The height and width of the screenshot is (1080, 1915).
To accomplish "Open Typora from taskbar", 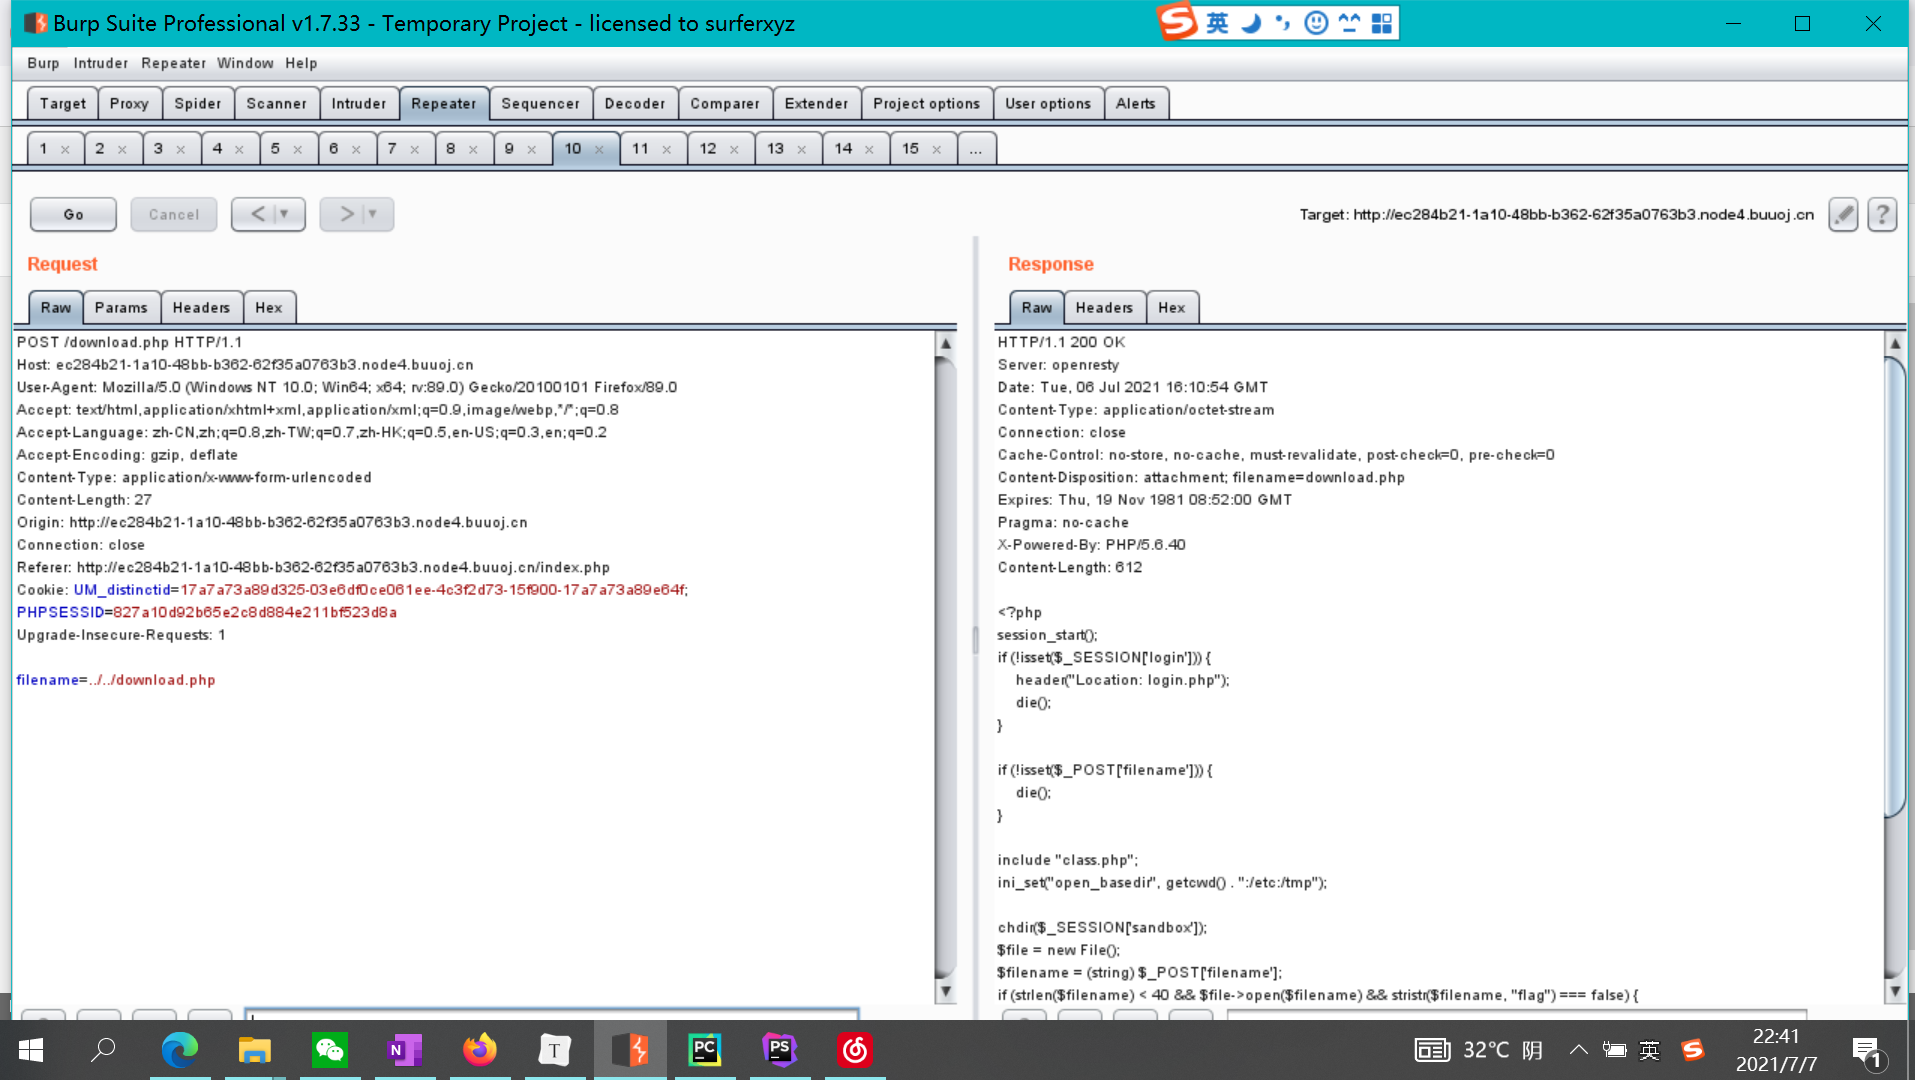I will (x=555, y=1050).
